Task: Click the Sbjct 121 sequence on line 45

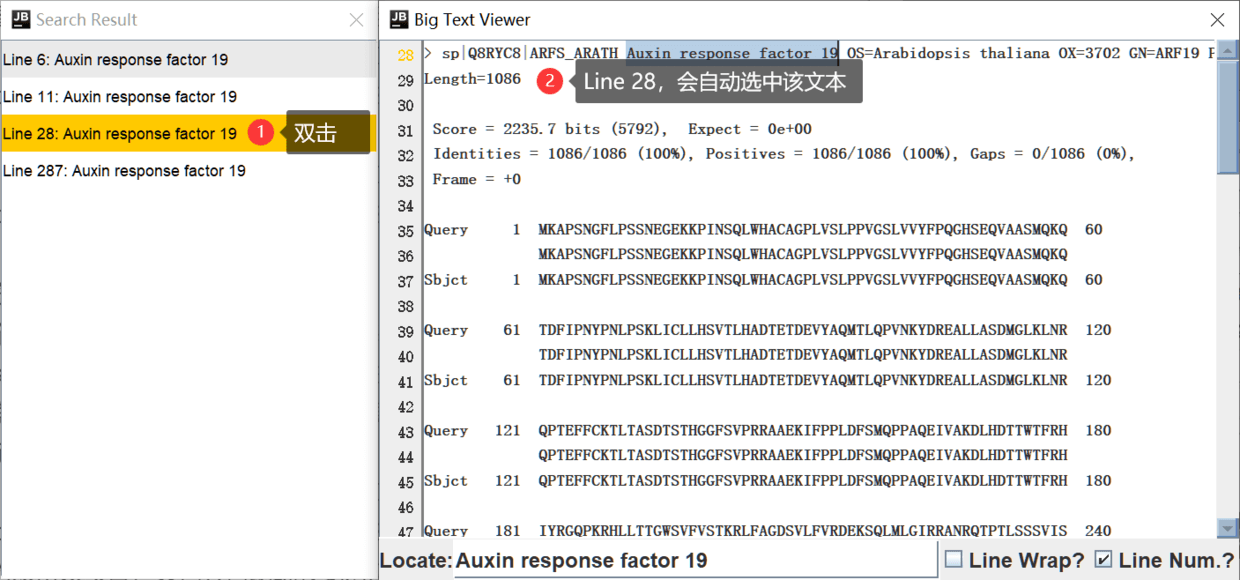Action: 802,481
